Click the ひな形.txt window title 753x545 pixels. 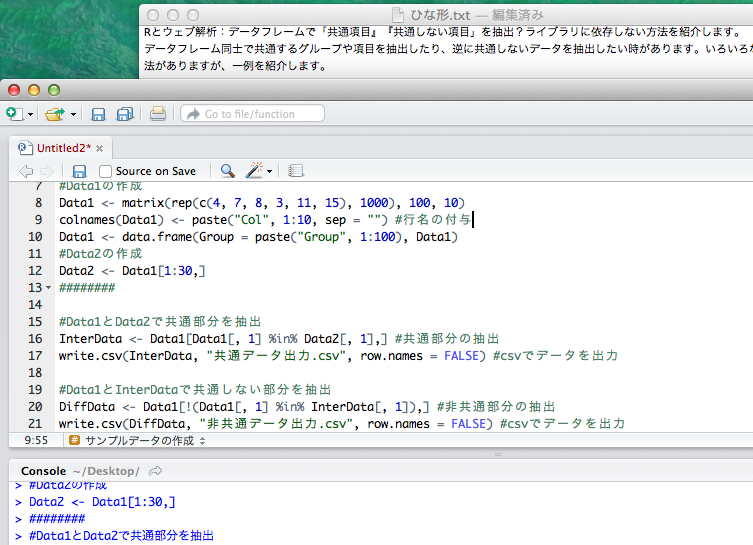click(440, 15)
